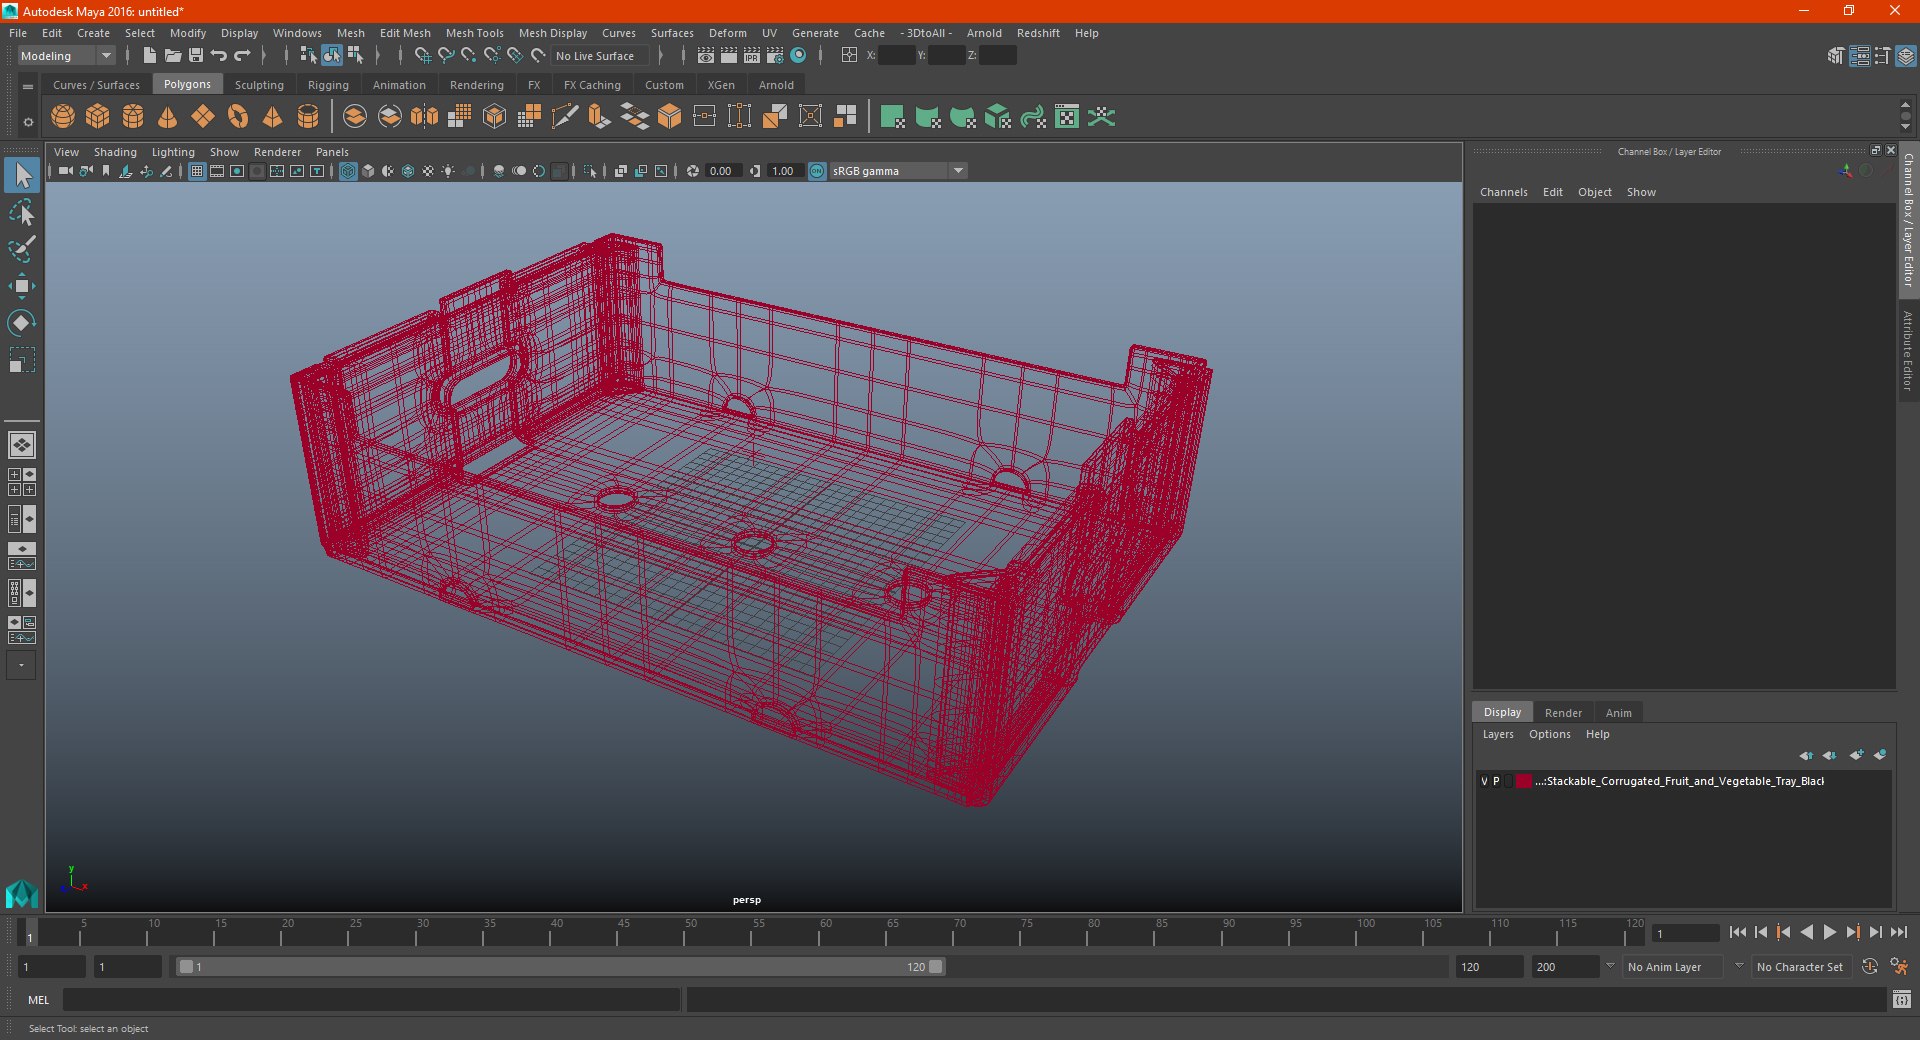1920x1040 pixels.
Task: Click the MEL command input field
Action: point(372,1000)
